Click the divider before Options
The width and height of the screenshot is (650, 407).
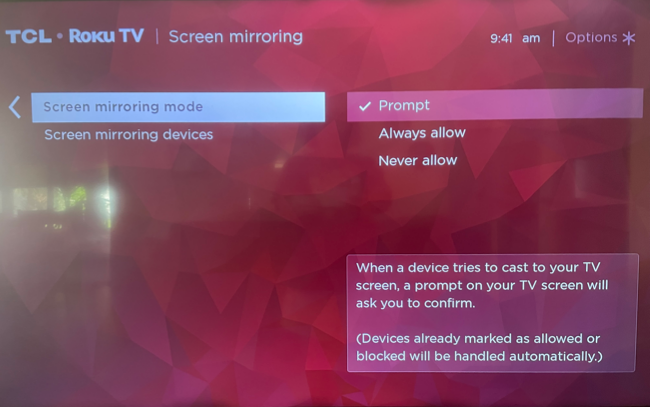[553, 39]
